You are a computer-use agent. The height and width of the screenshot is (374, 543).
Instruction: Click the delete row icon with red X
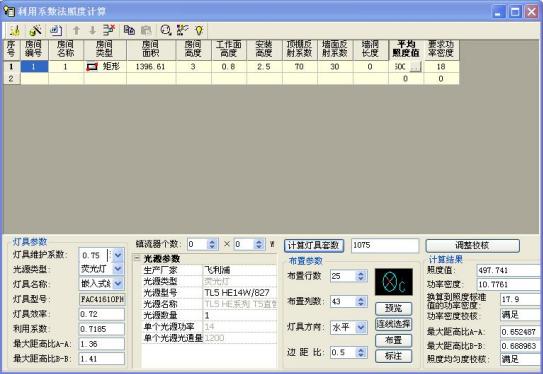(x=109, y=30)
